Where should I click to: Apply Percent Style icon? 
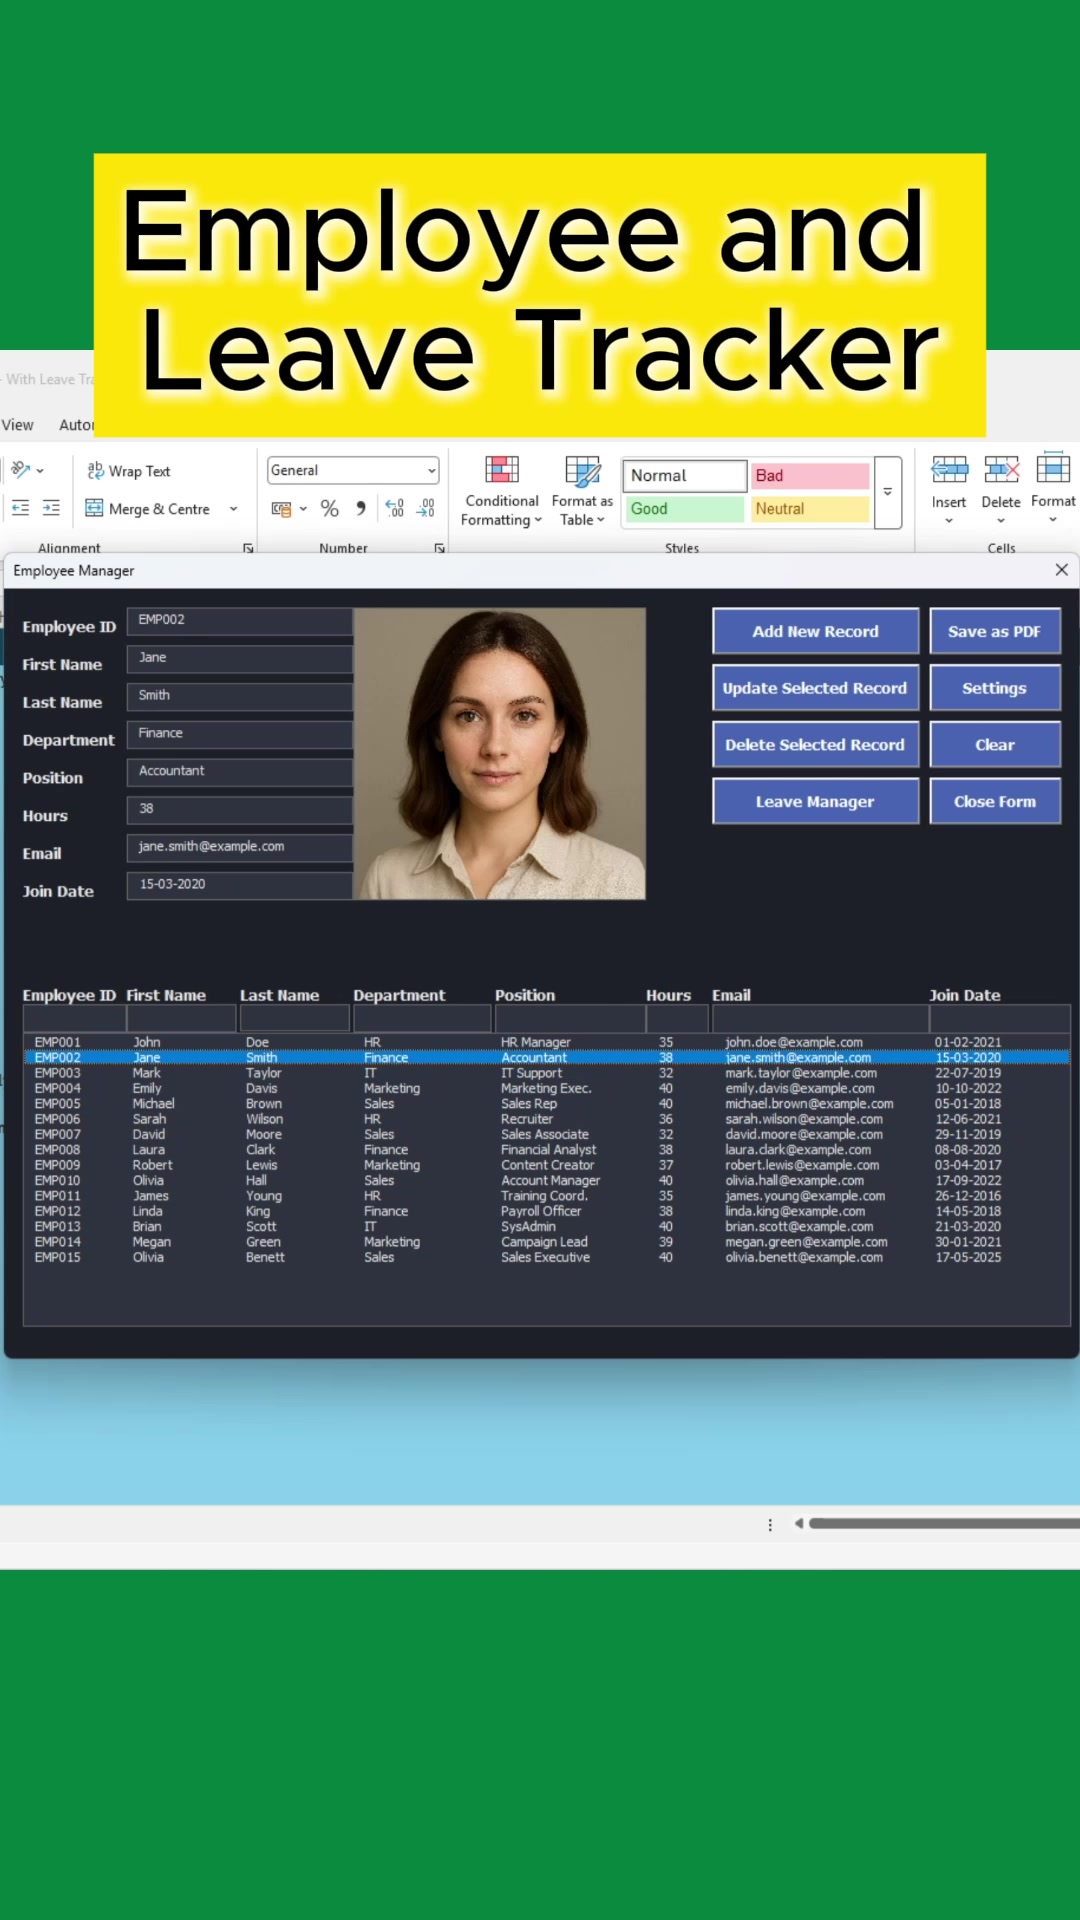[x=329, y=509]
